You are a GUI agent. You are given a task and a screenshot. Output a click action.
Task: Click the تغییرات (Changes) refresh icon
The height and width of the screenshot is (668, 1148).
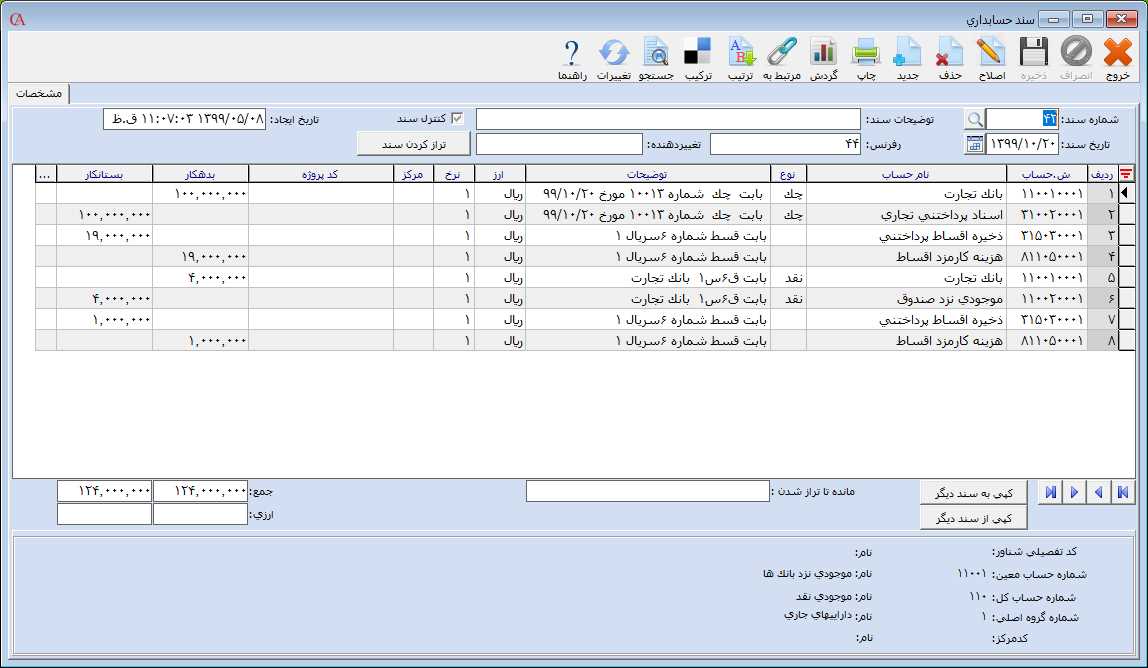[x=613, y=54]
